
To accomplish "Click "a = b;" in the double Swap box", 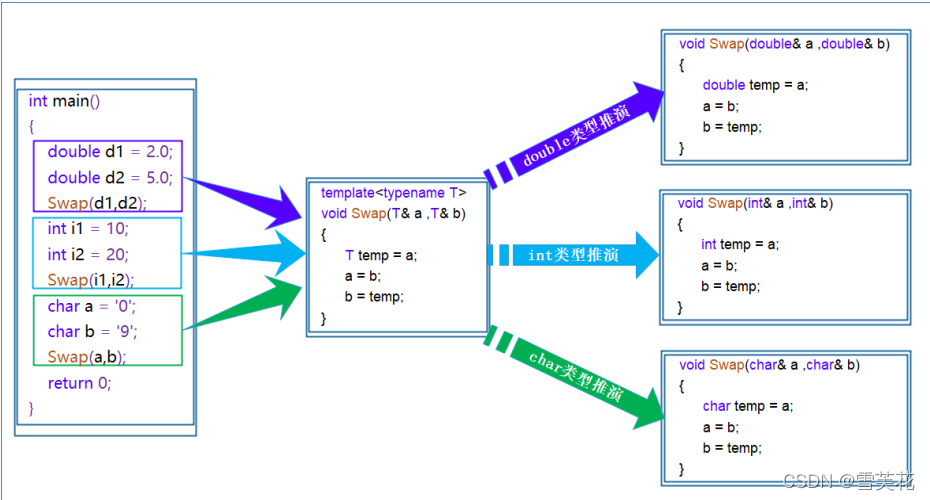I will point(720,106).
